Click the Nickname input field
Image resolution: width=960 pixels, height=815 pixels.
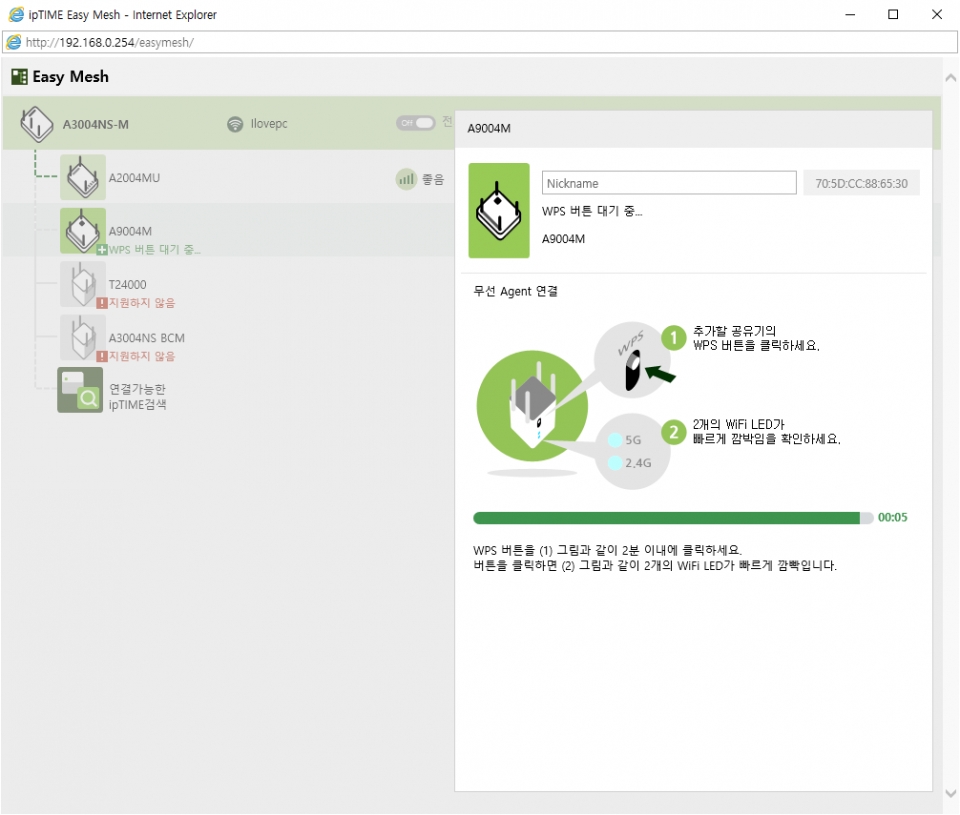click(x=669, y=183)
